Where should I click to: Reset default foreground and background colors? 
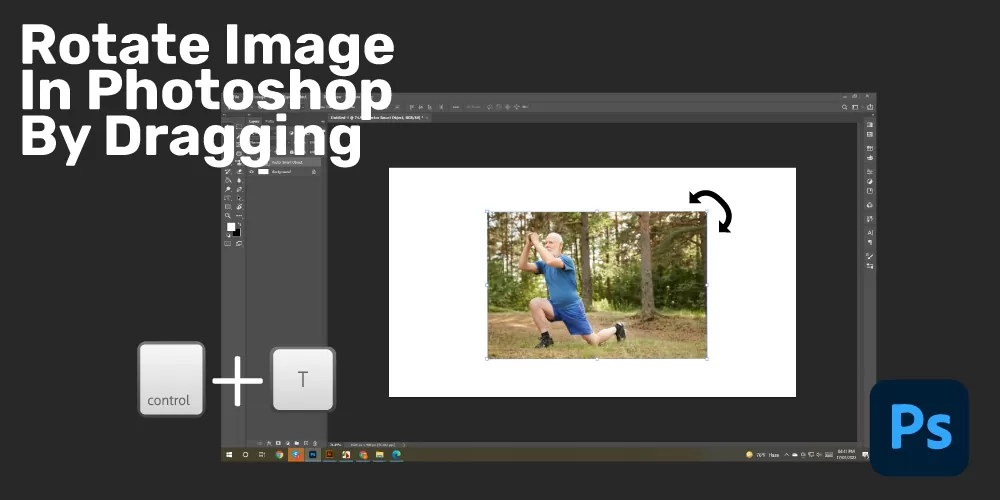pos(228,235)
